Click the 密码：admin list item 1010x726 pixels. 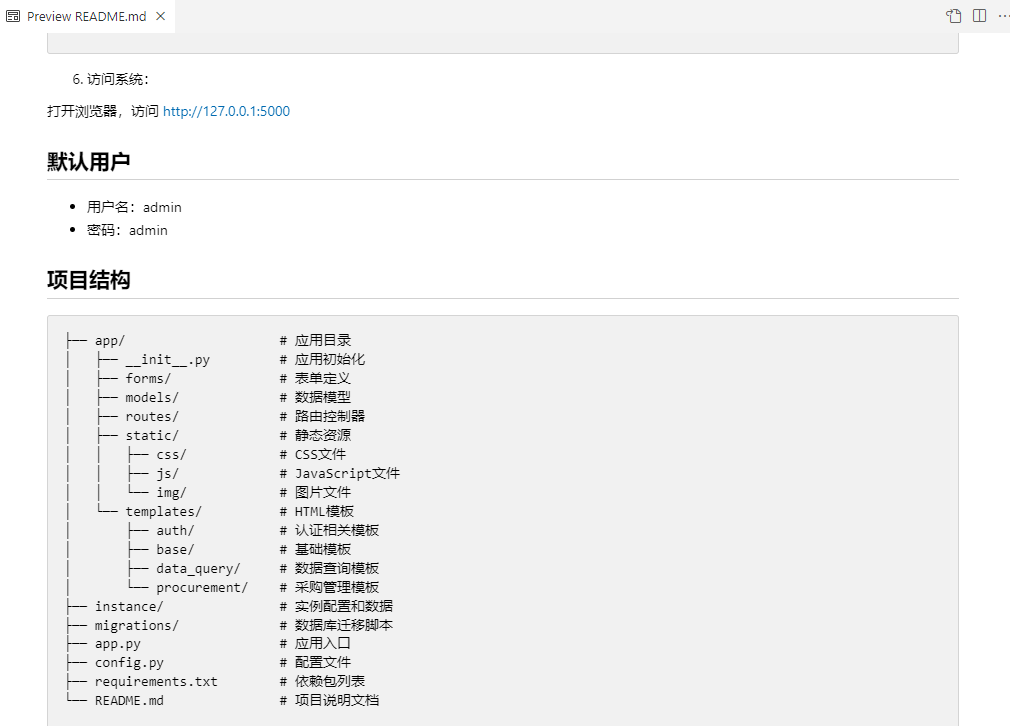point(127,231)
